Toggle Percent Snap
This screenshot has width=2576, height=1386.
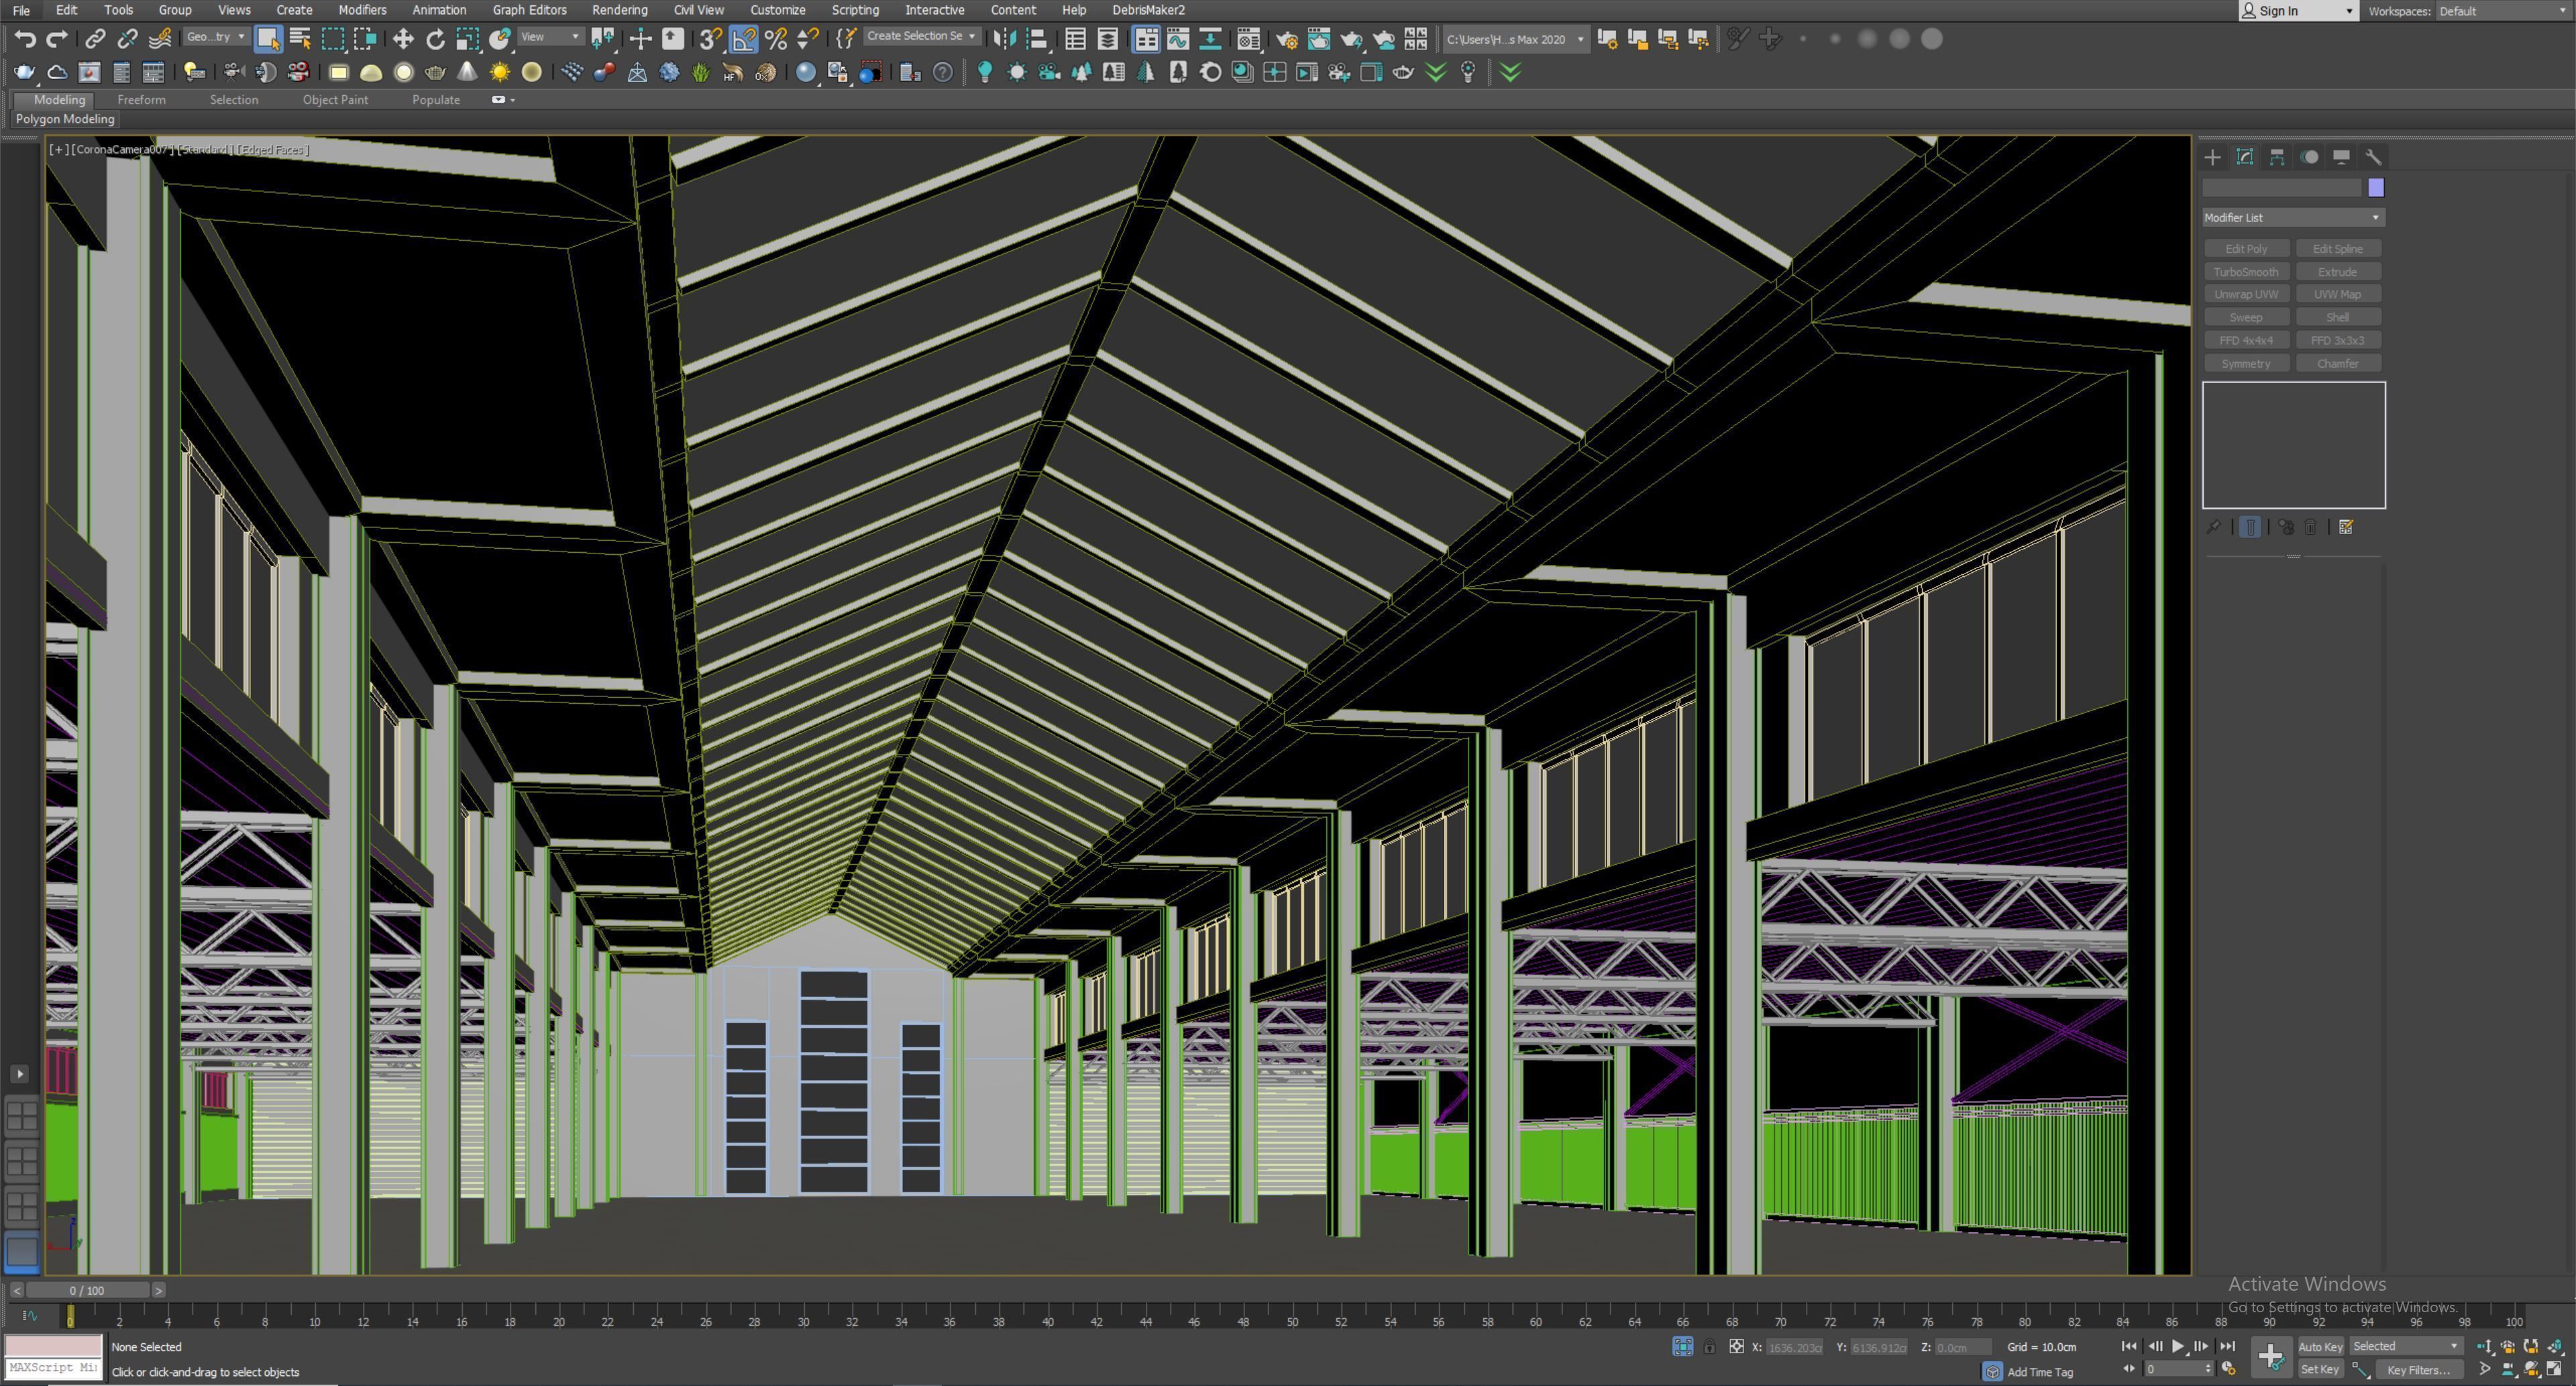click(775, 39)
